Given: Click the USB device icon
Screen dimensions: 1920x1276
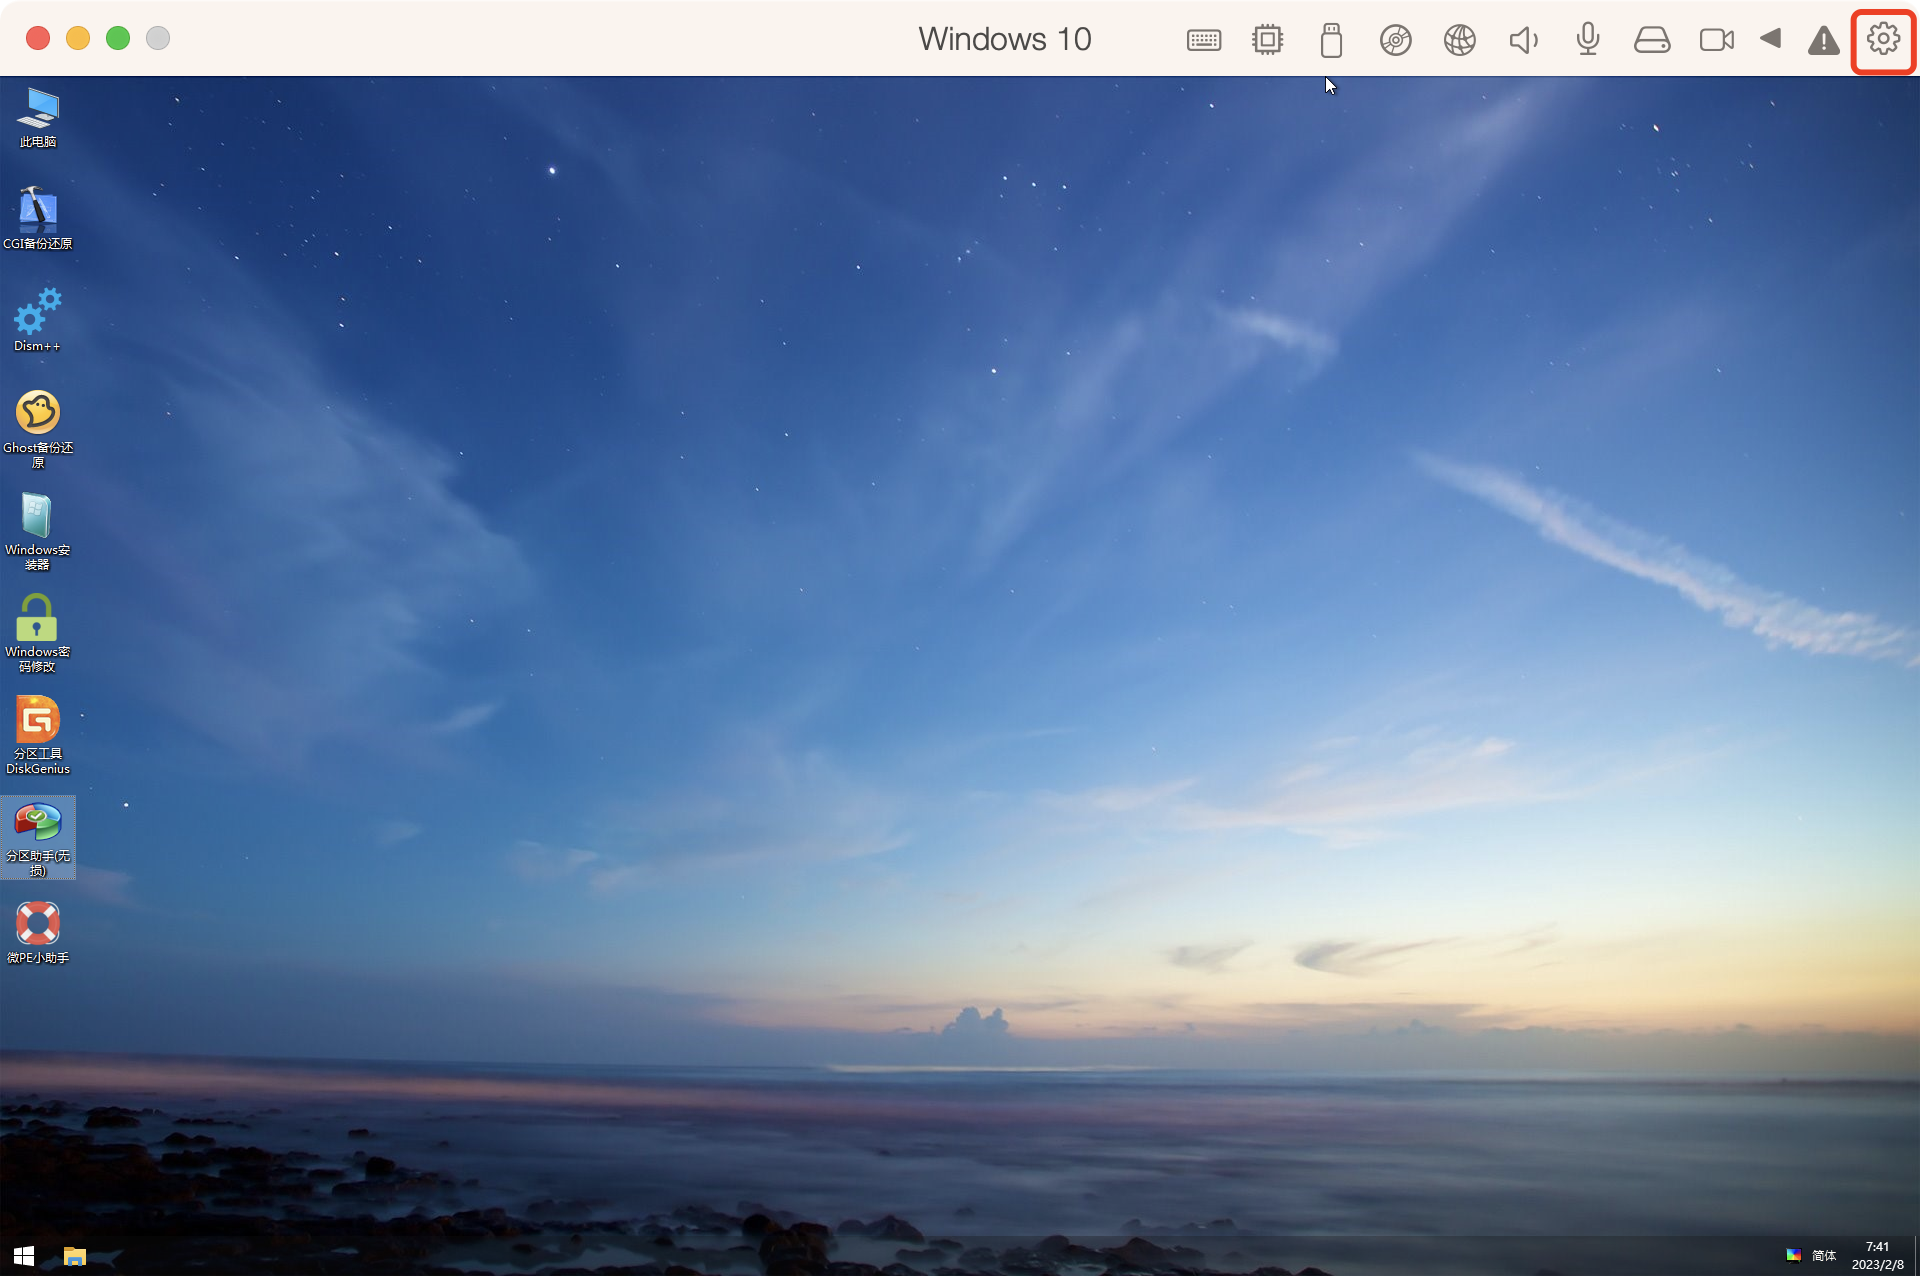Looking at the screenshot, I should click(x=1331, y=40).
